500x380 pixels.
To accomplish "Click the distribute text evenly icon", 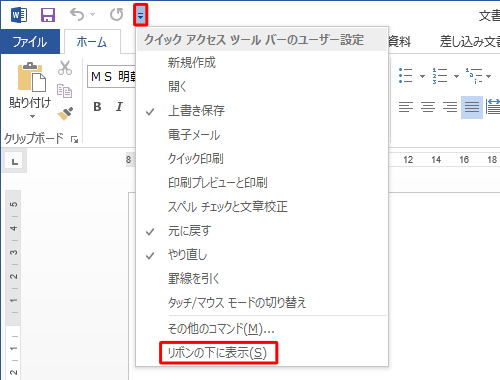I will pyautogui.click(x=493, y=107).
